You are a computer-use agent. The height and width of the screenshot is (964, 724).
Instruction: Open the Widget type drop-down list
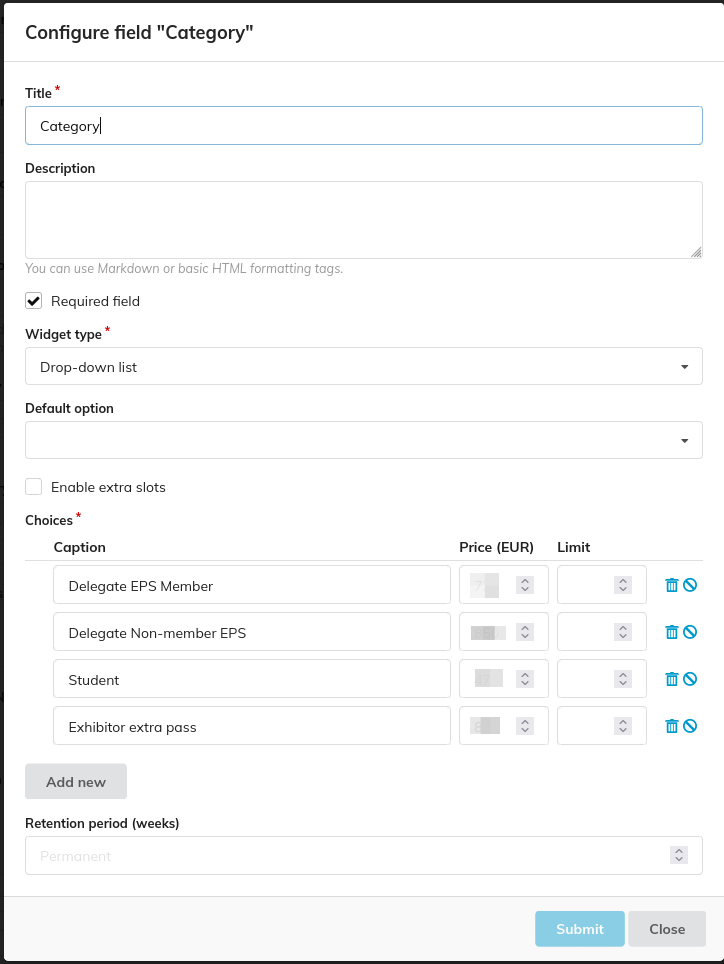(363, 367)
